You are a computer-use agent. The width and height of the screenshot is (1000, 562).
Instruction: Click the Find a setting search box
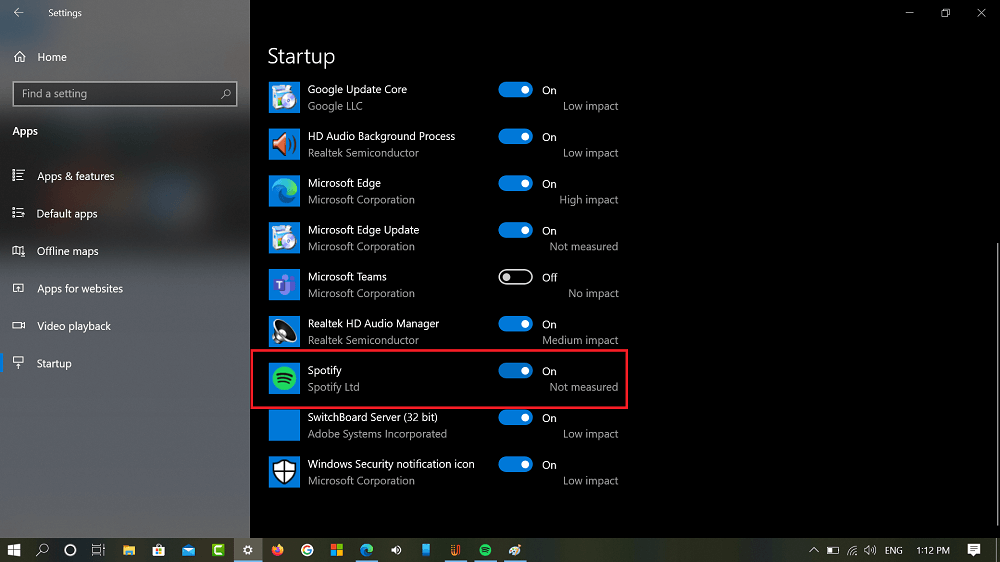pos(125,94)
